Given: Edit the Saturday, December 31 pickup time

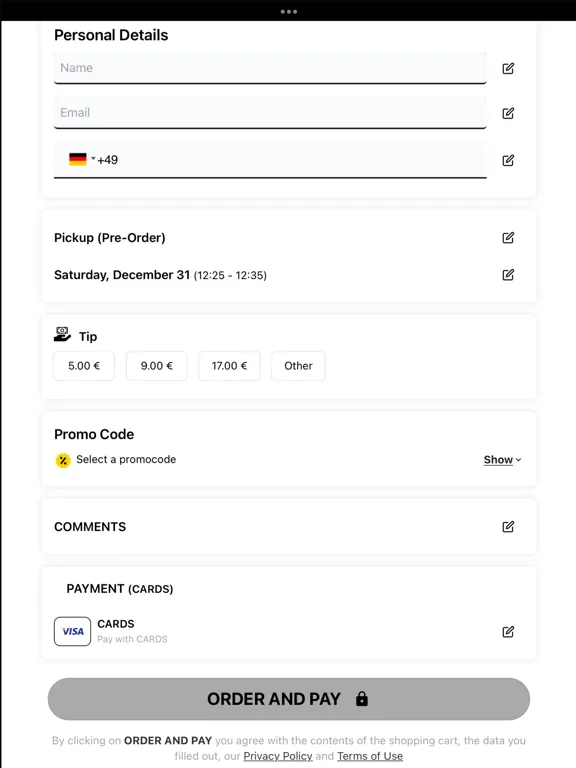Looking at the screenshot, I should pyautogui.click(x=508, y=274).
